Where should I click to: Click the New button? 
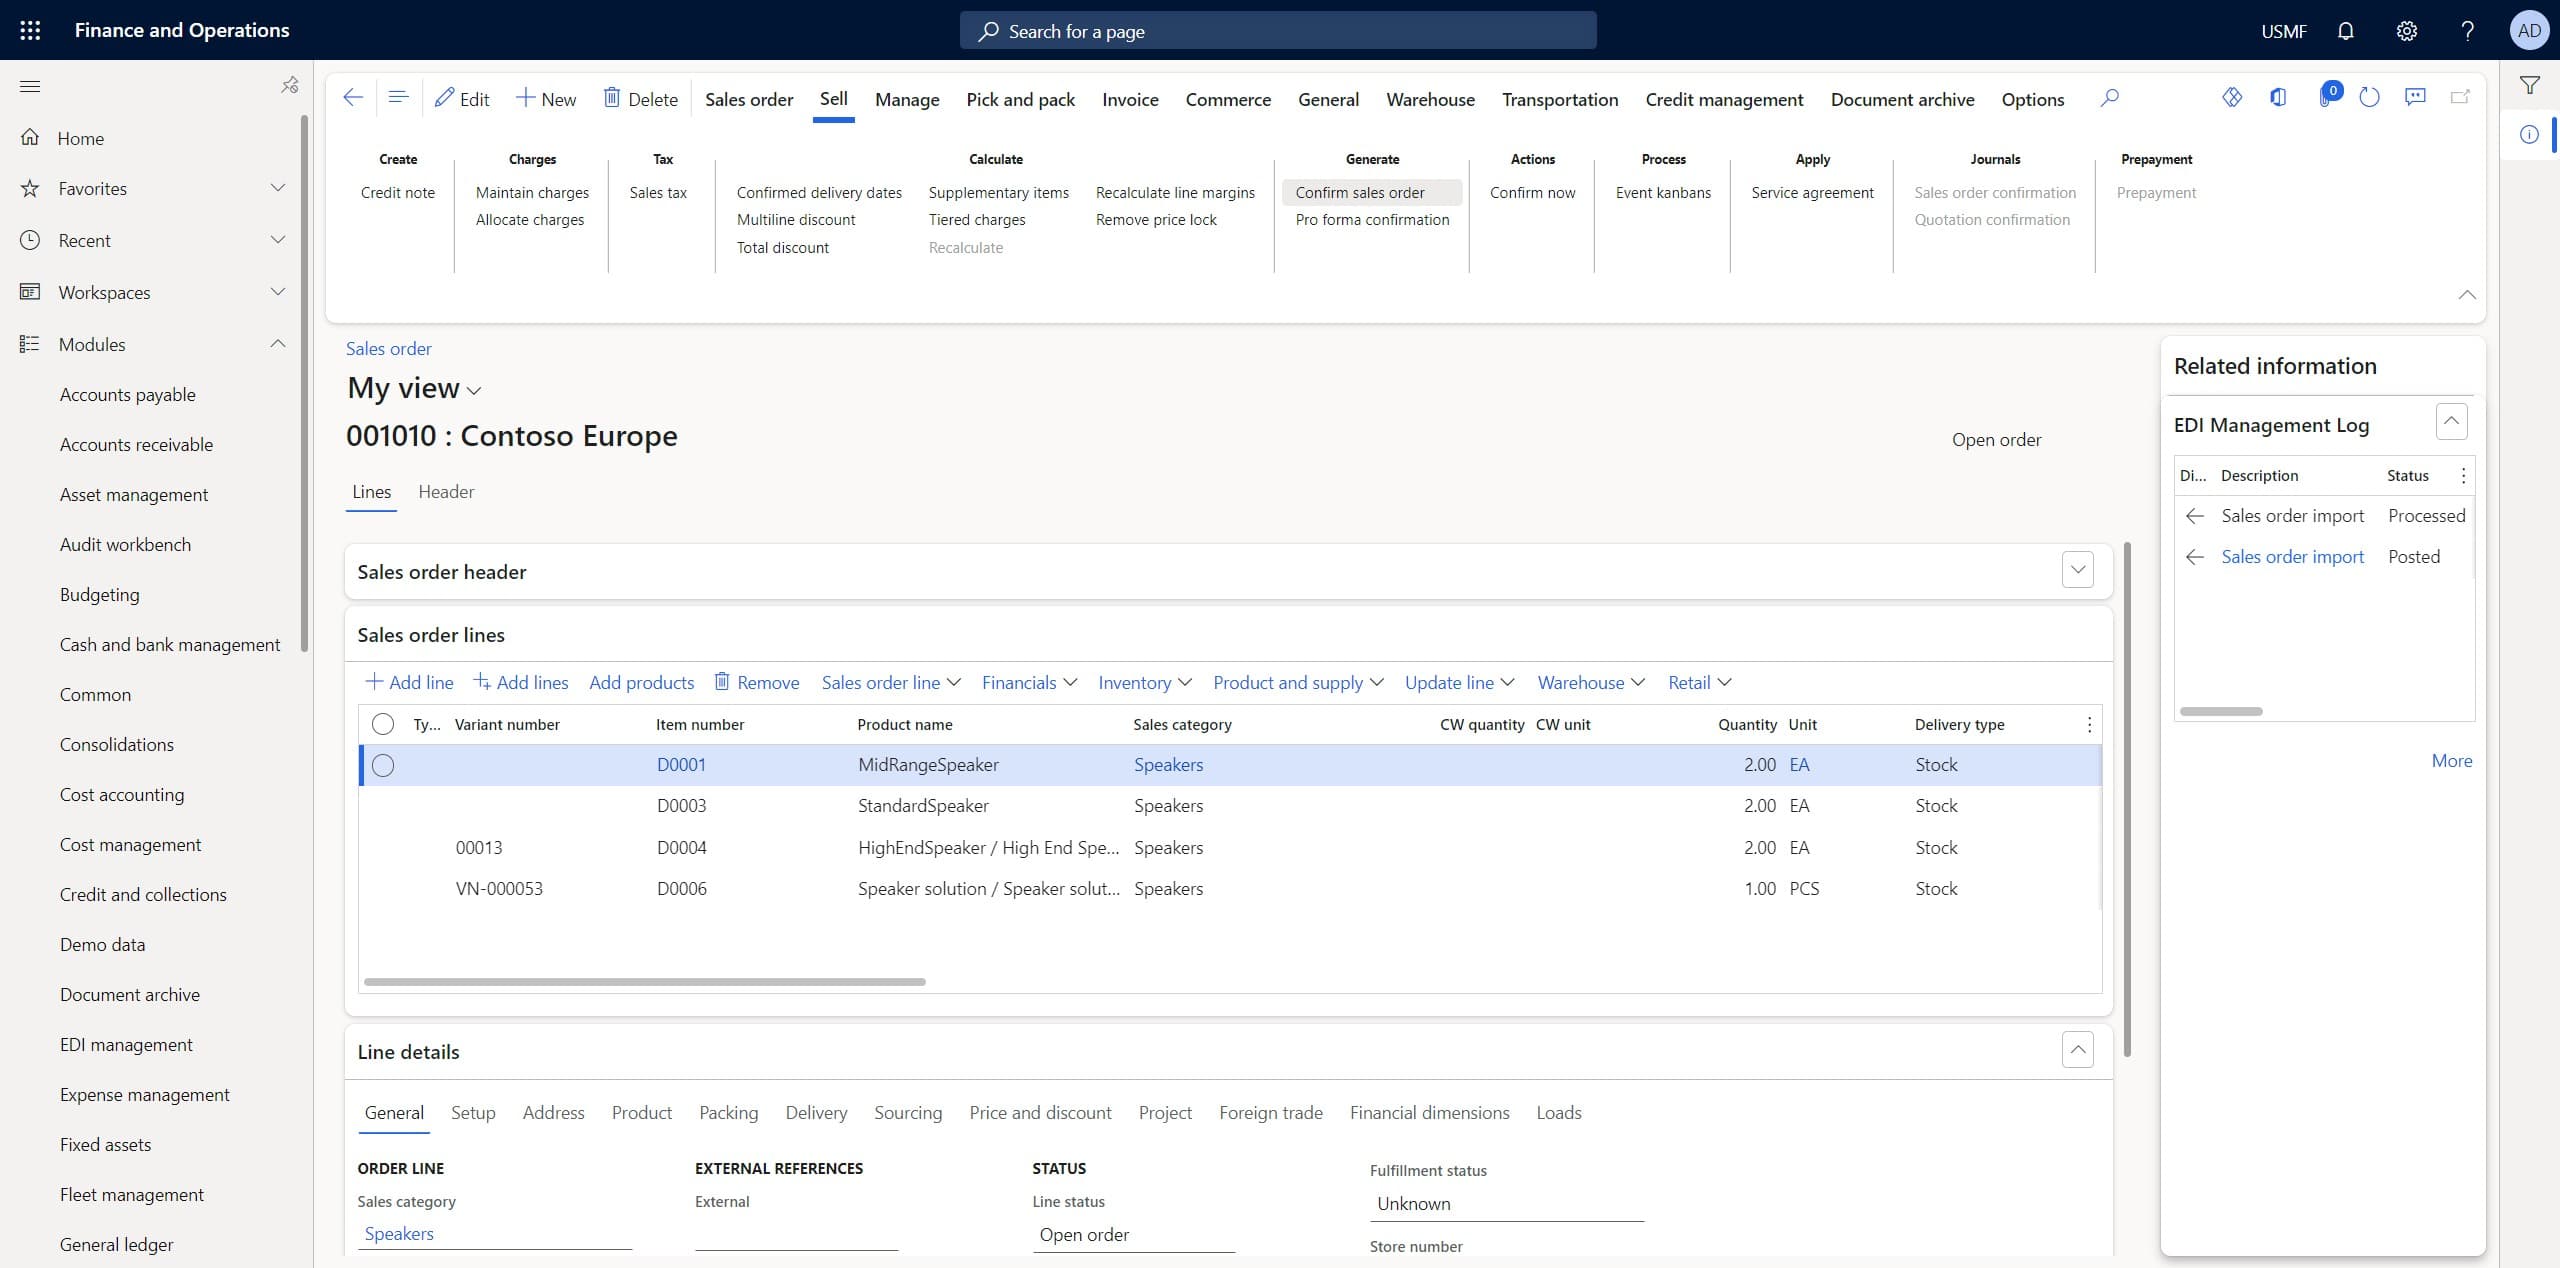(546, 98)
